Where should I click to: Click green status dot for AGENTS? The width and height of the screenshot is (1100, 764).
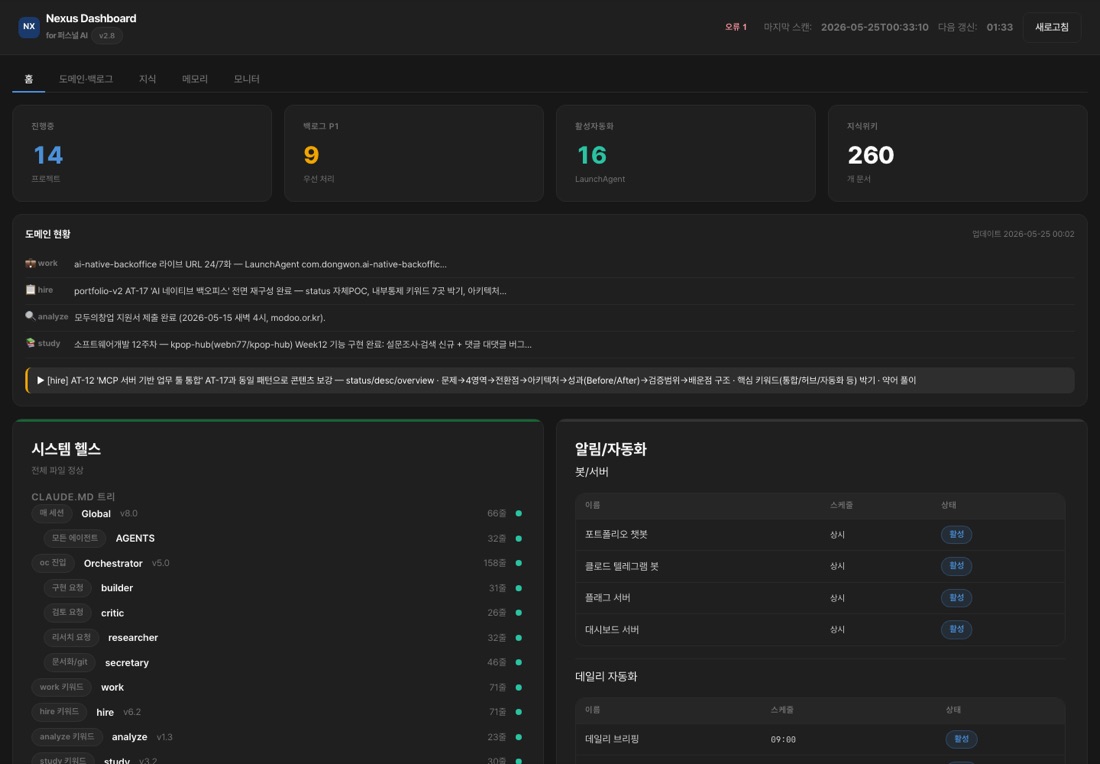518,539
